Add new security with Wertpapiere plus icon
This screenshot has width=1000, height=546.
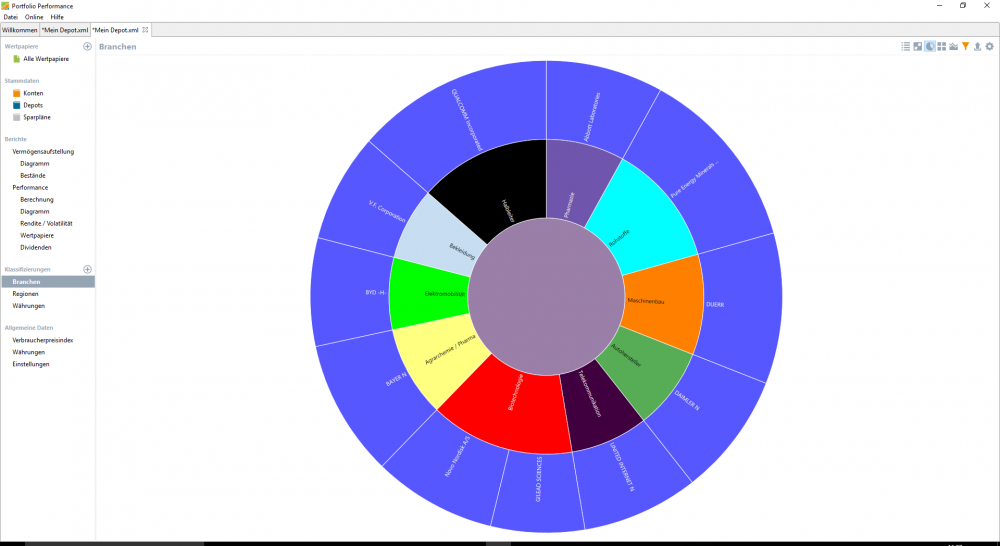(x=87, y=47)
